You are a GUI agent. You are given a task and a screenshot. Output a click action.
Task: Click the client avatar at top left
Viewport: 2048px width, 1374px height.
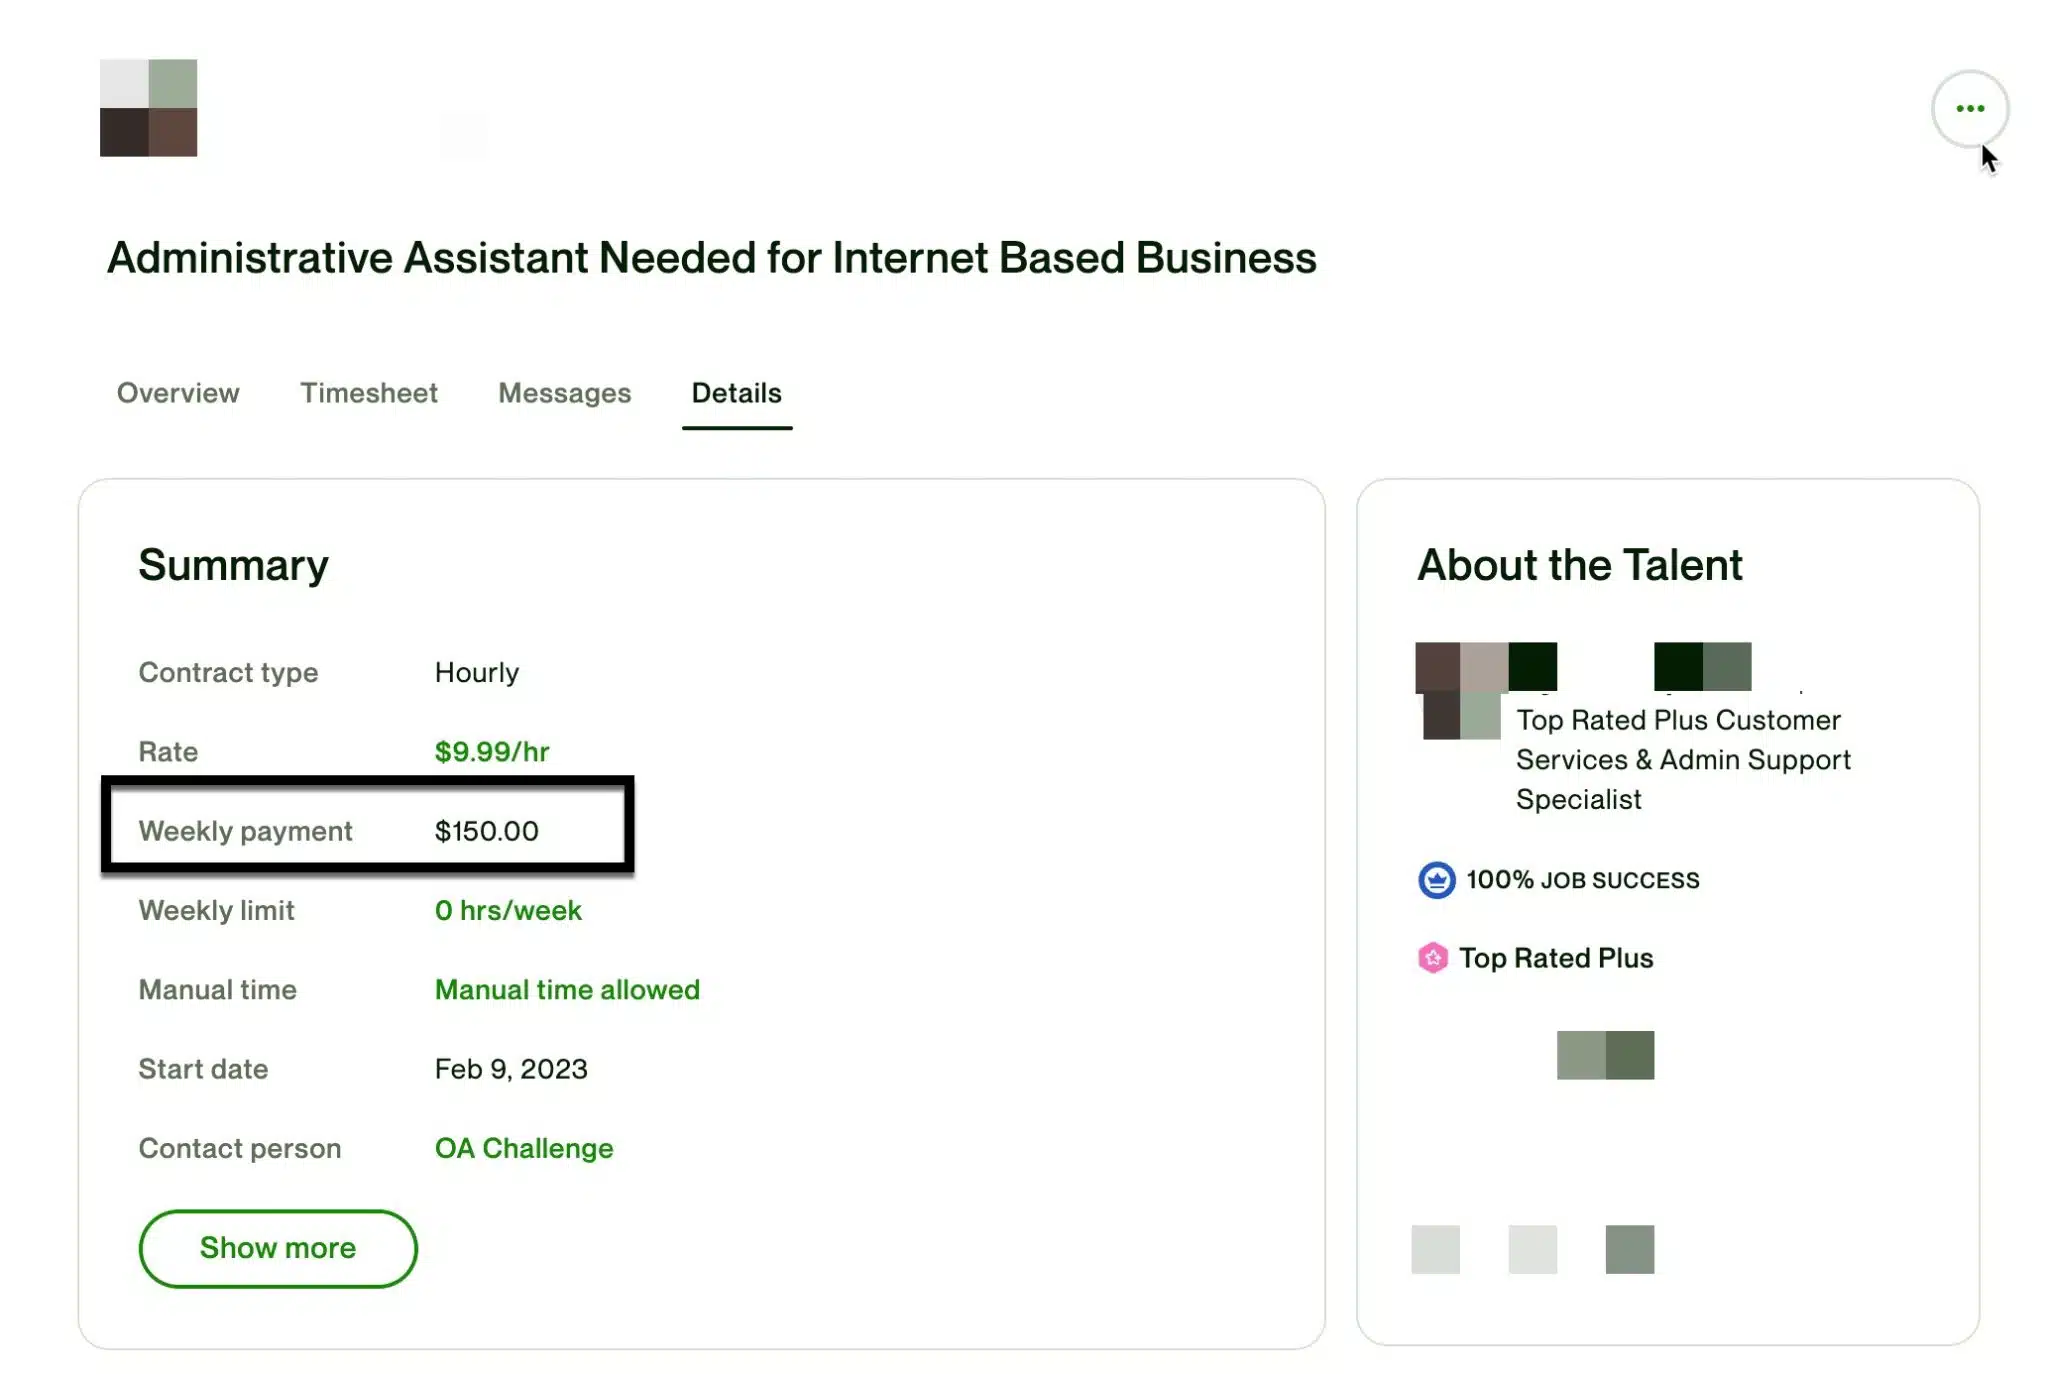[148, 108]
